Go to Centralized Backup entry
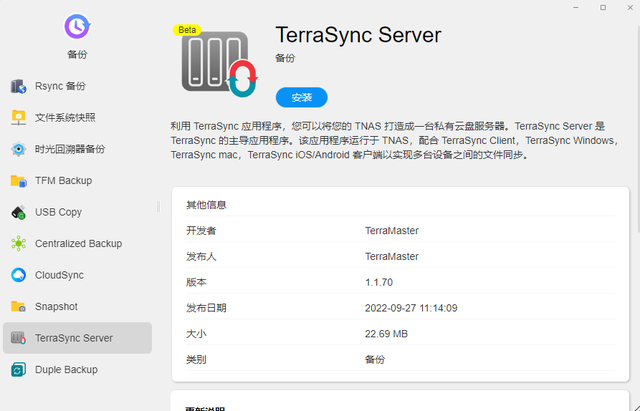Image resolution: width=640 pixels, height=411 pixels. 78,244
